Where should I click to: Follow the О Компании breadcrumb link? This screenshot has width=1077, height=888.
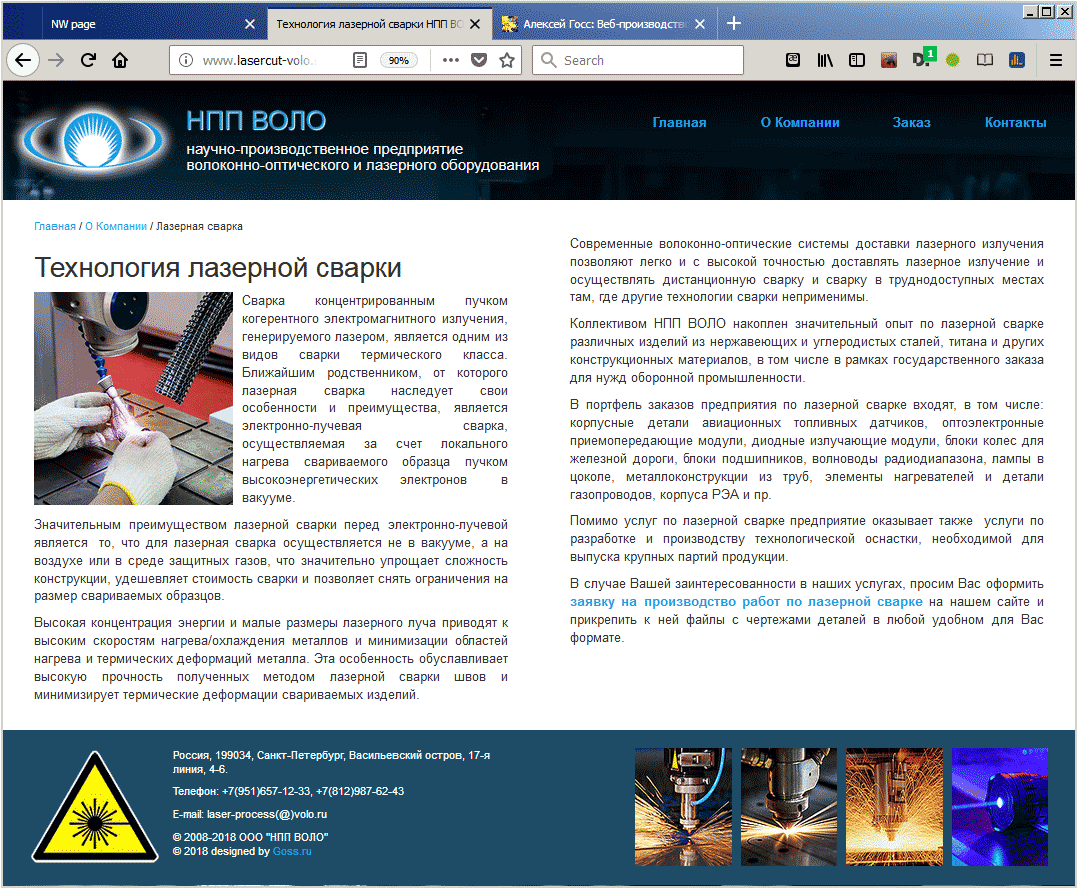coord(116,227)
